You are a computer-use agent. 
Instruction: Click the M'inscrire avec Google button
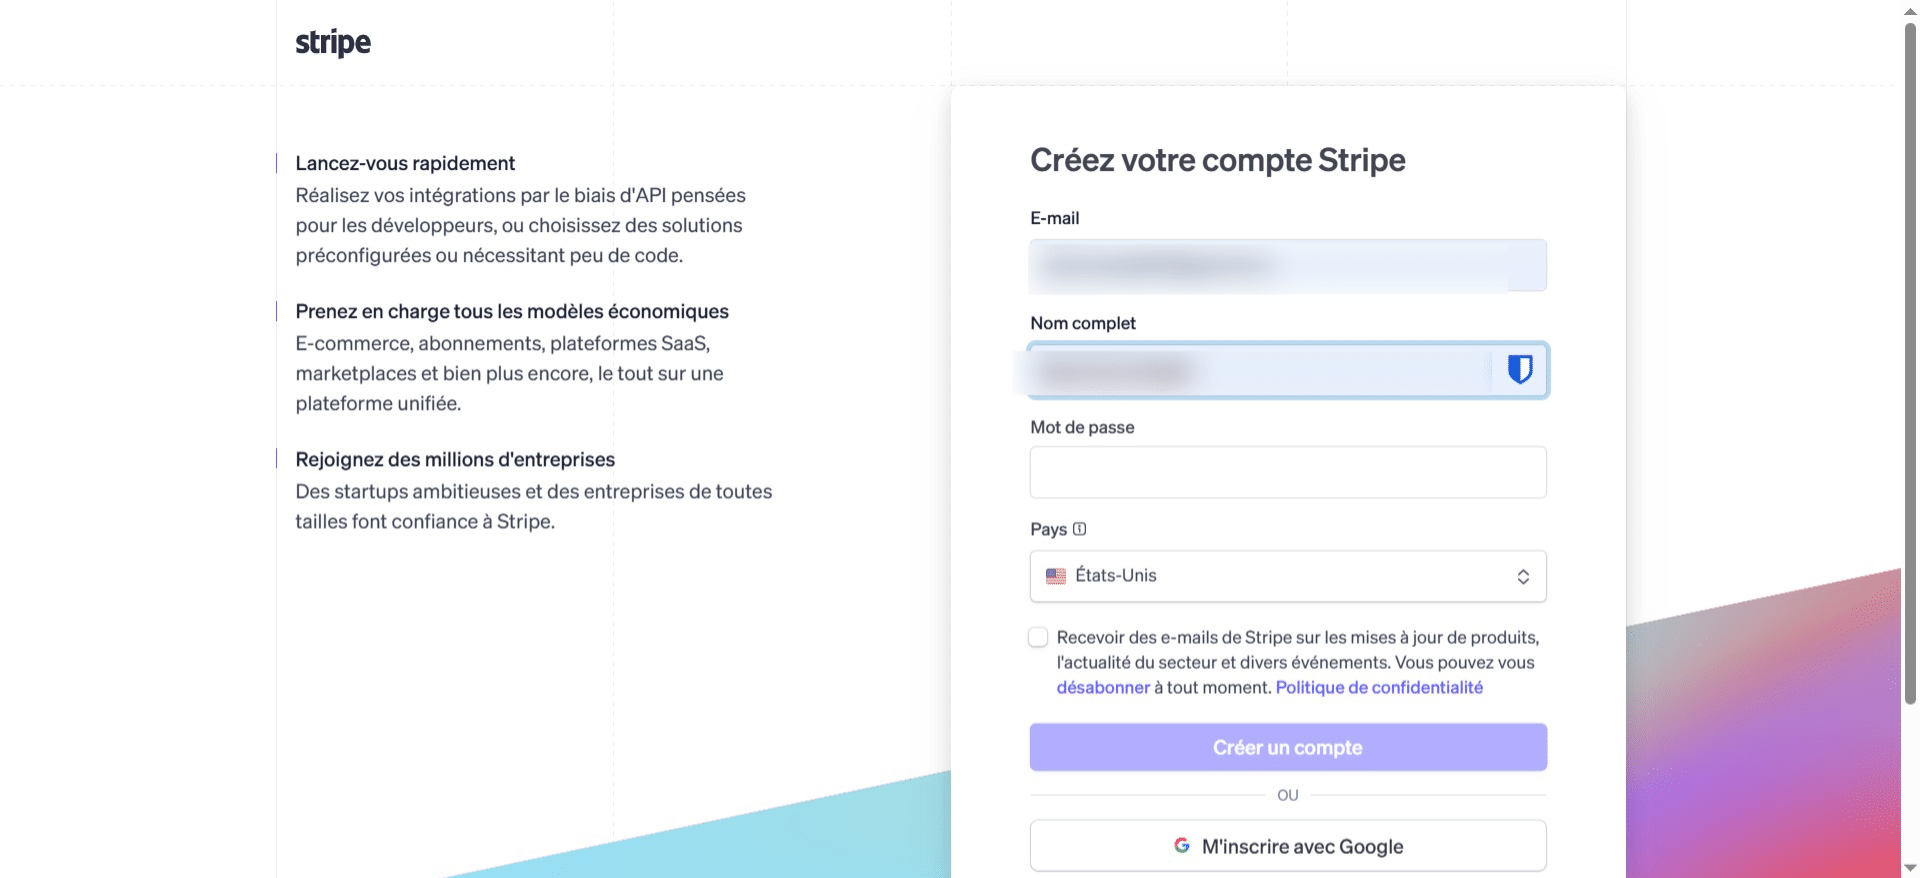(x=1288, y=846)
